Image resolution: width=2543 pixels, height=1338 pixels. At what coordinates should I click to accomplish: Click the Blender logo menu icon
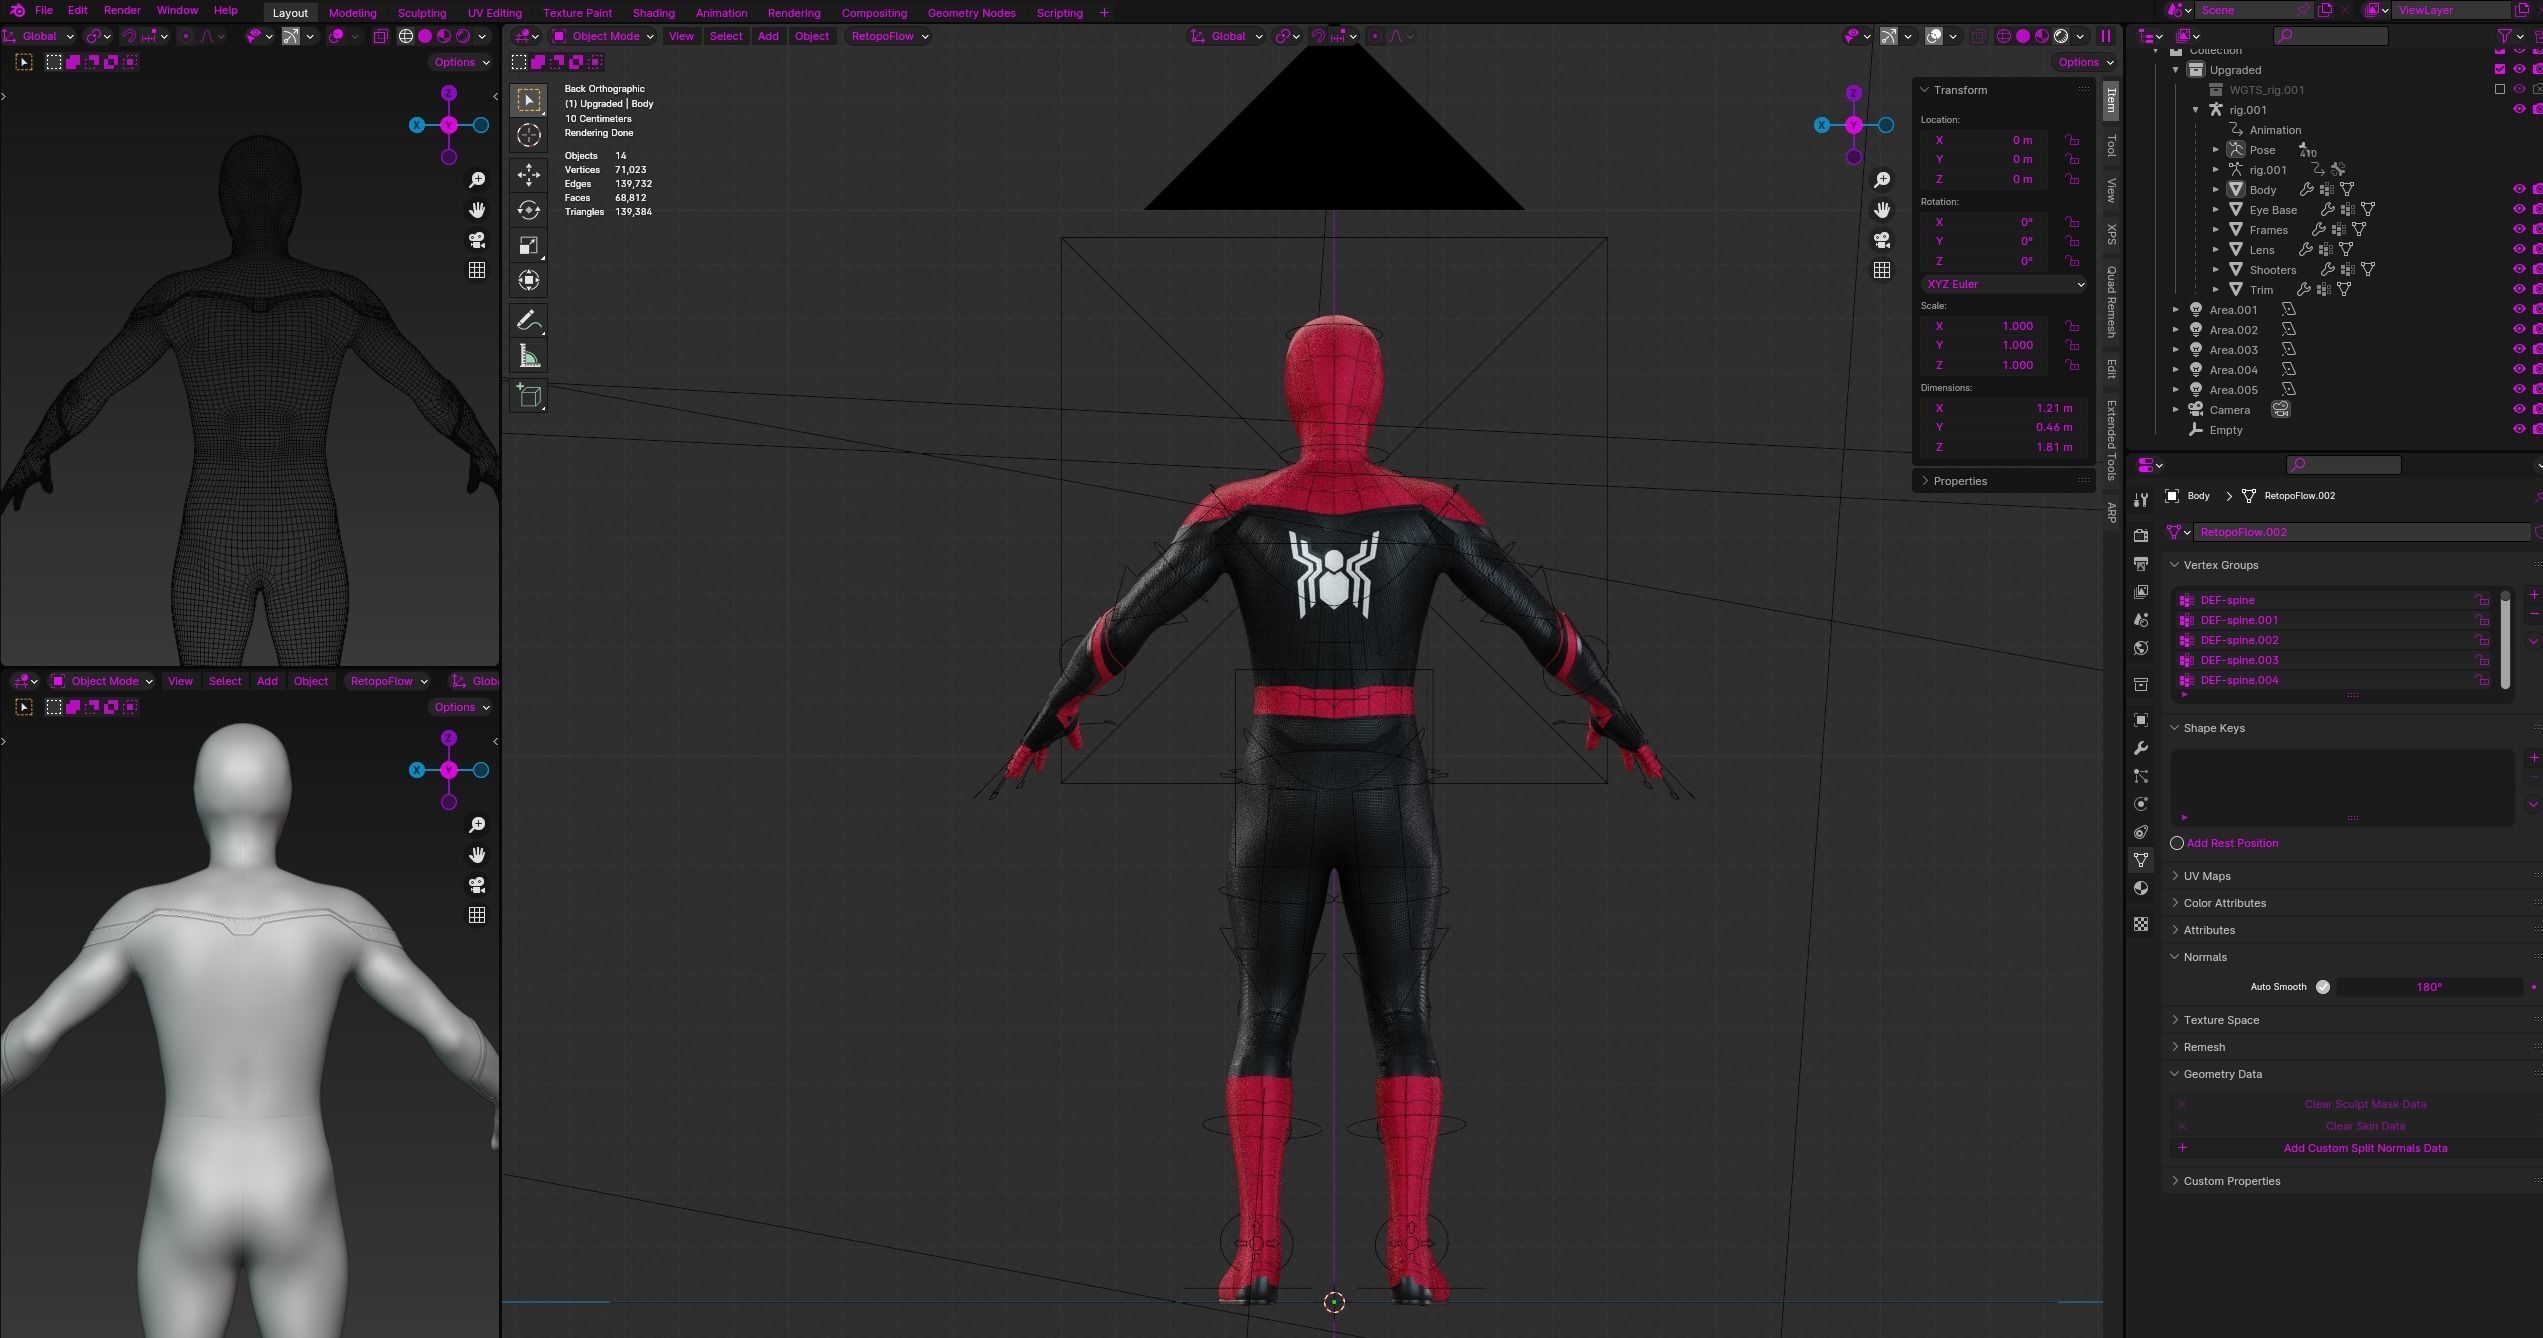coord(17,10)
